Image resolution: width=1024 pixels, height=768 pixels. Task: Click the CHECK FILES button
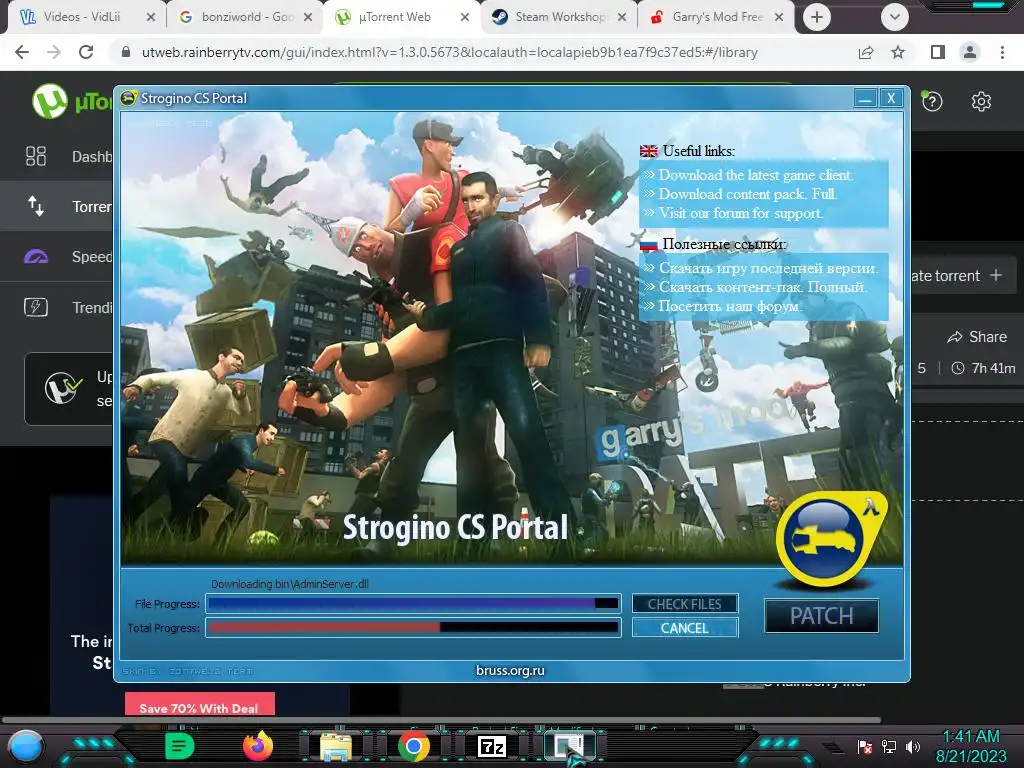(x=684, y=604)
